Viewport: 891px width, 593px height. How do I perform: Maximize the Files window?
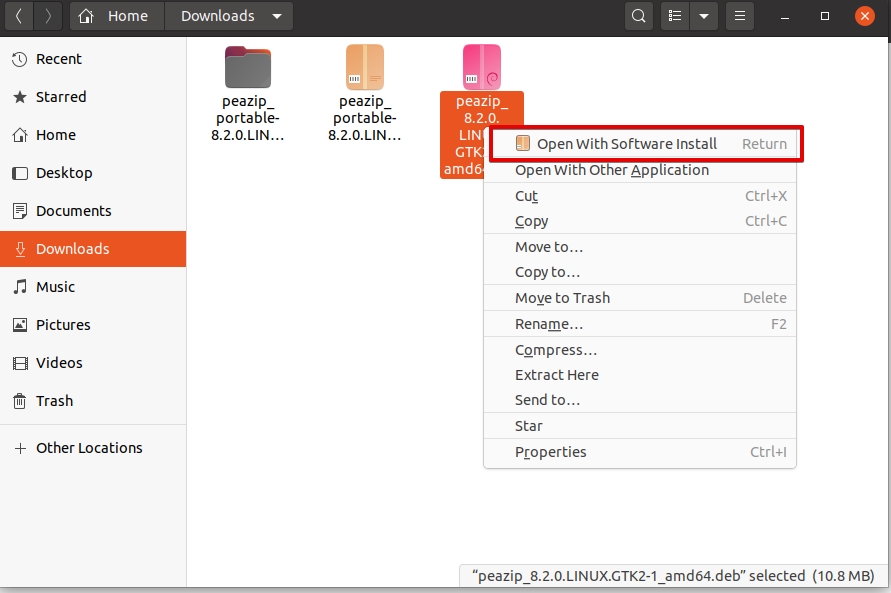click(825, 16)
